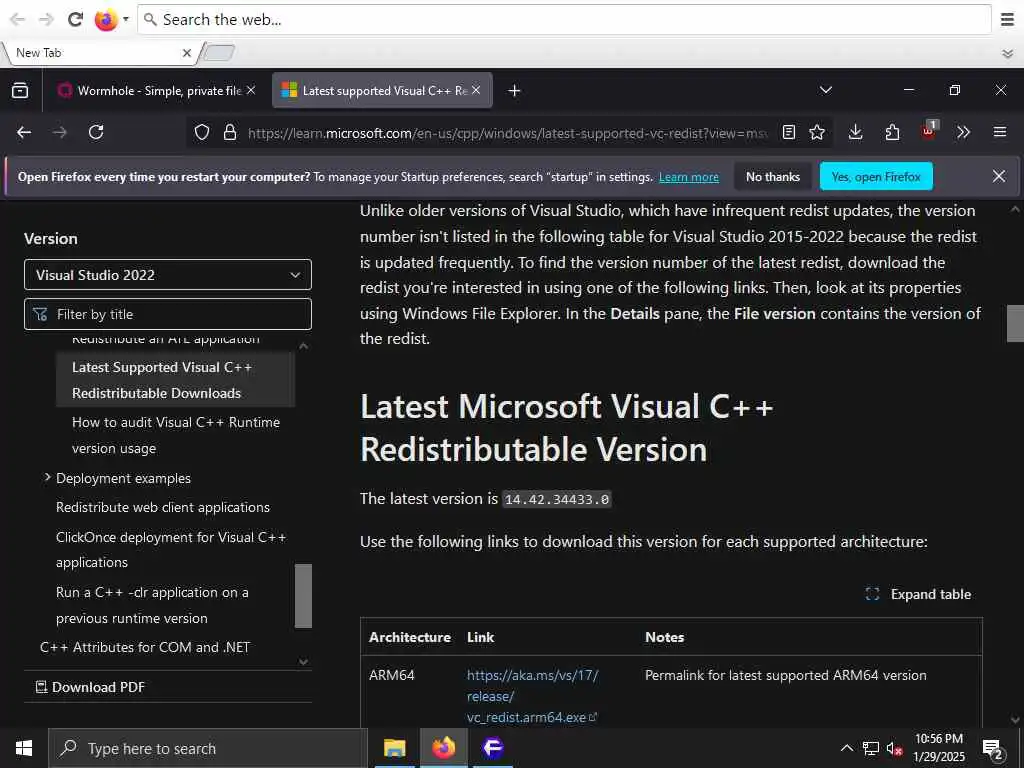Close the Wormhole tab

click(251, 90)
